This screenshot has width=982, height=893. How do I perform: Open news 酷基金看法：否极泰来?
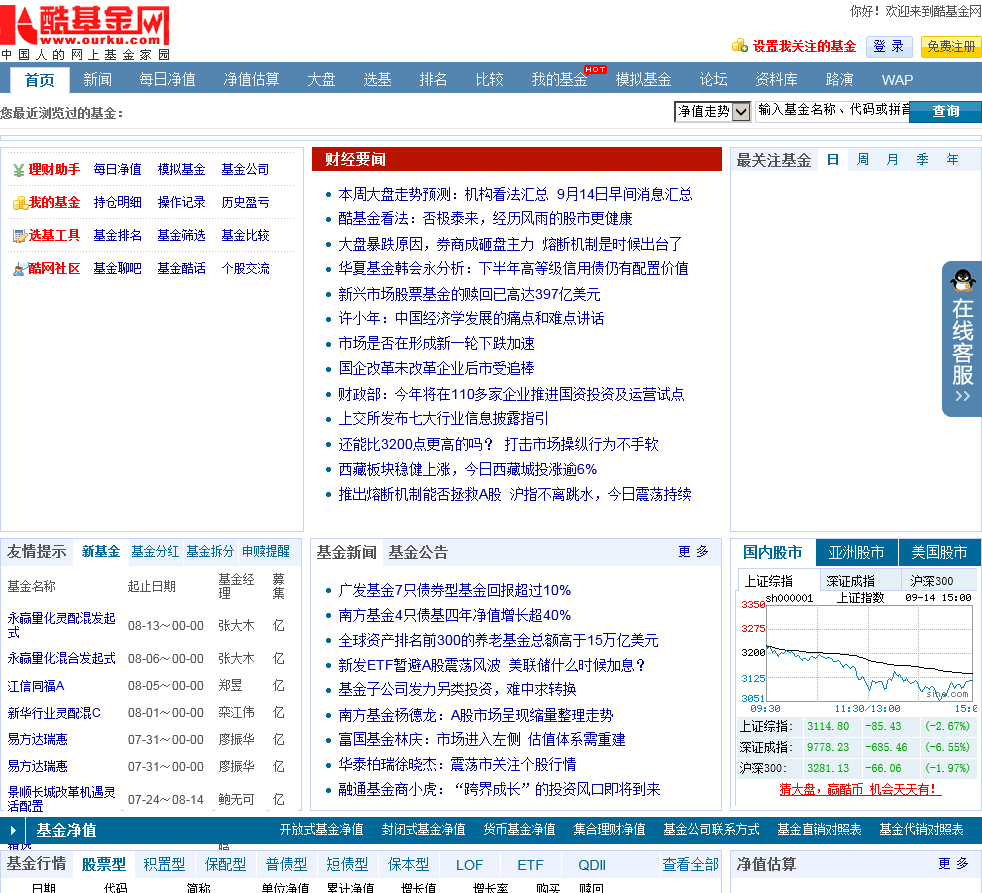[x=485, y=219]
